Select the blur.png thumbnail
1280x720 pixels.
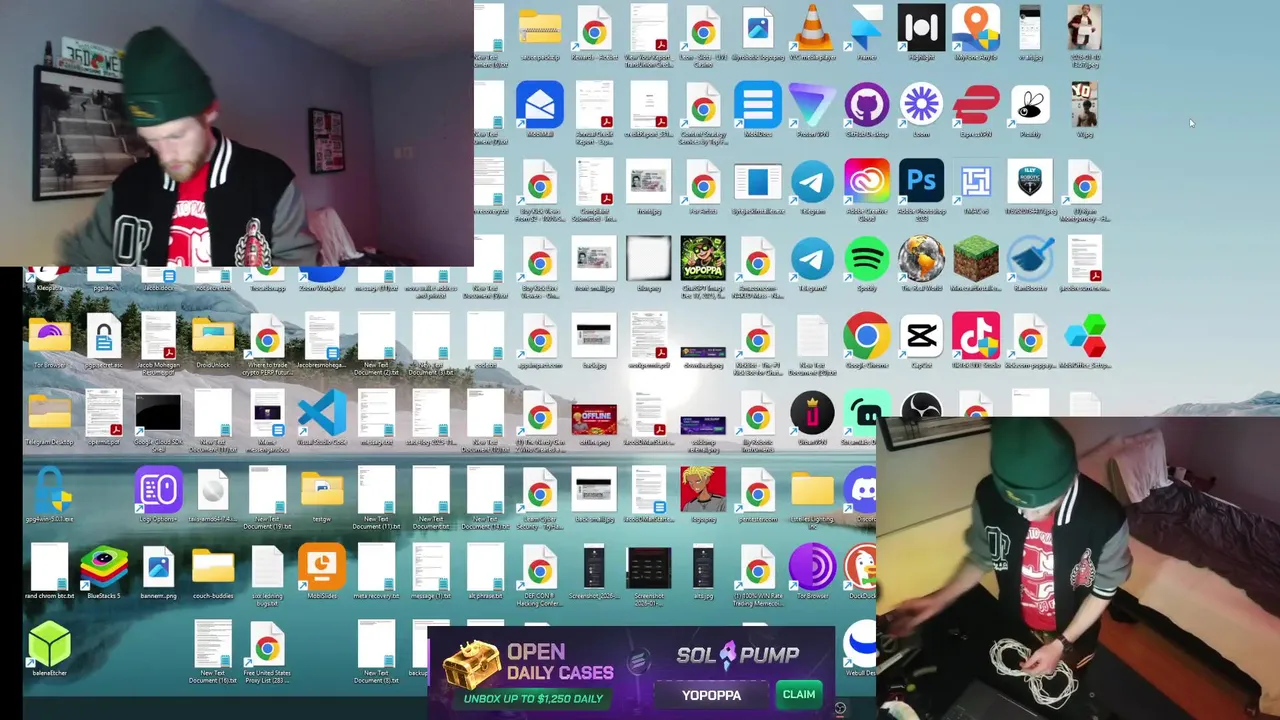649,260
